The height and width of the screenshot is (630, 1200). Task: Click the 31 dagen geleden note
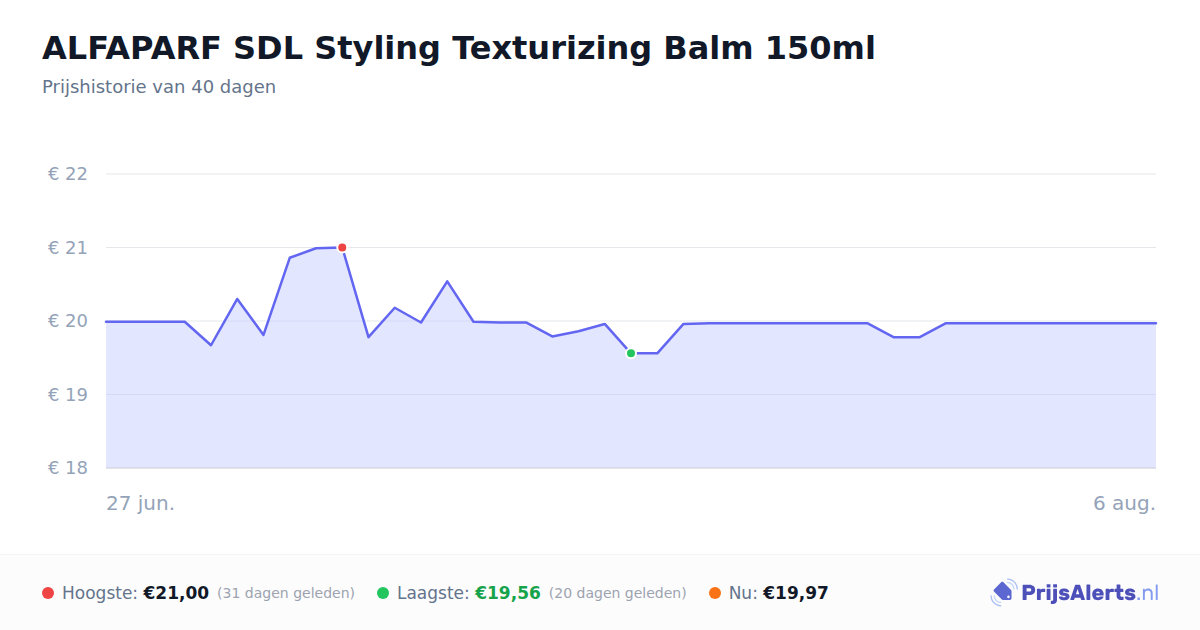coord(286,593)
